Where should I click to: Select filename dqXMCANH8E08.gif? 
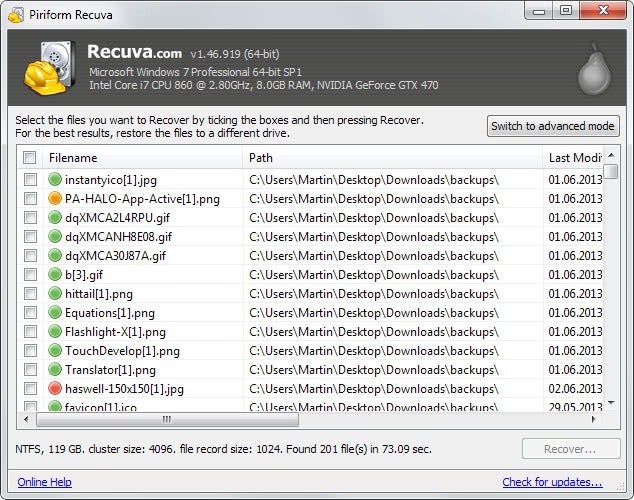[x=118, y=236]
